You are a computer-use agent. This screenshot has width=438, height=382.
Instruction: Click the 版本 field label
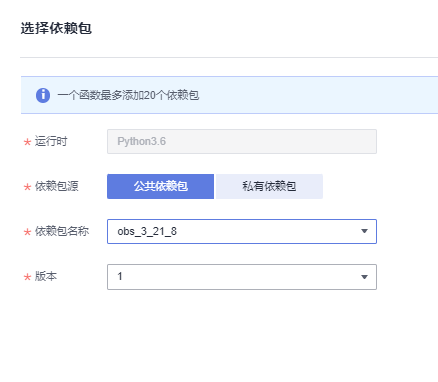pyautogui.click(x=46, y=276)
